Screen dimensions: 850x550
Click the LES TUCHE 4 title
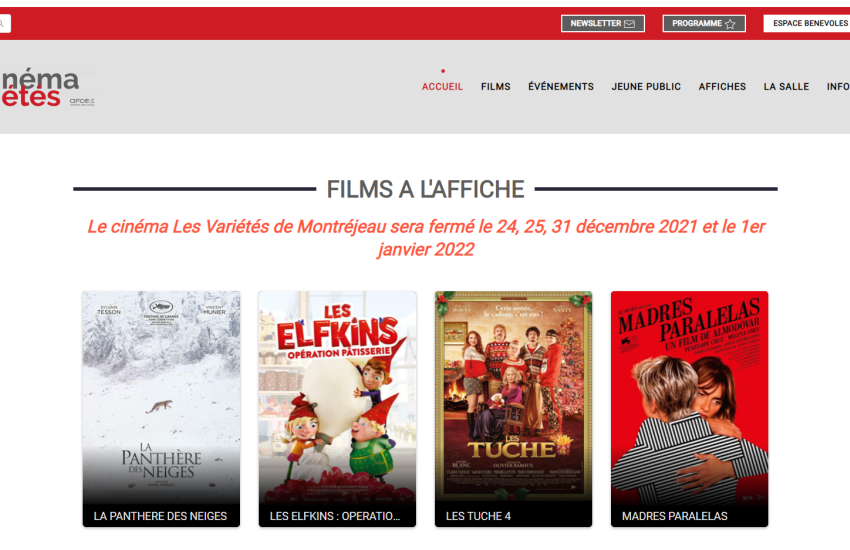click(478, 516)
